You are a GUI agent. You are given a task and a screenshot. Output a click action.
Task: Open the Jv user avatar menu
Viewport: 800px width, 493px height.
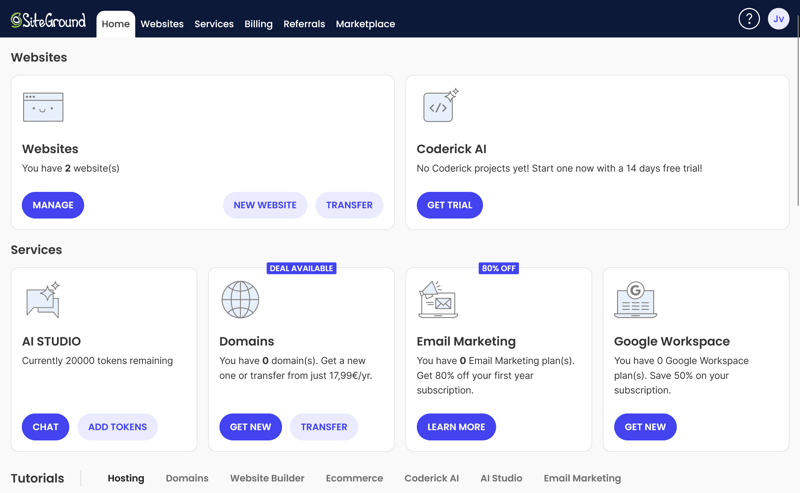click(779, 19)
